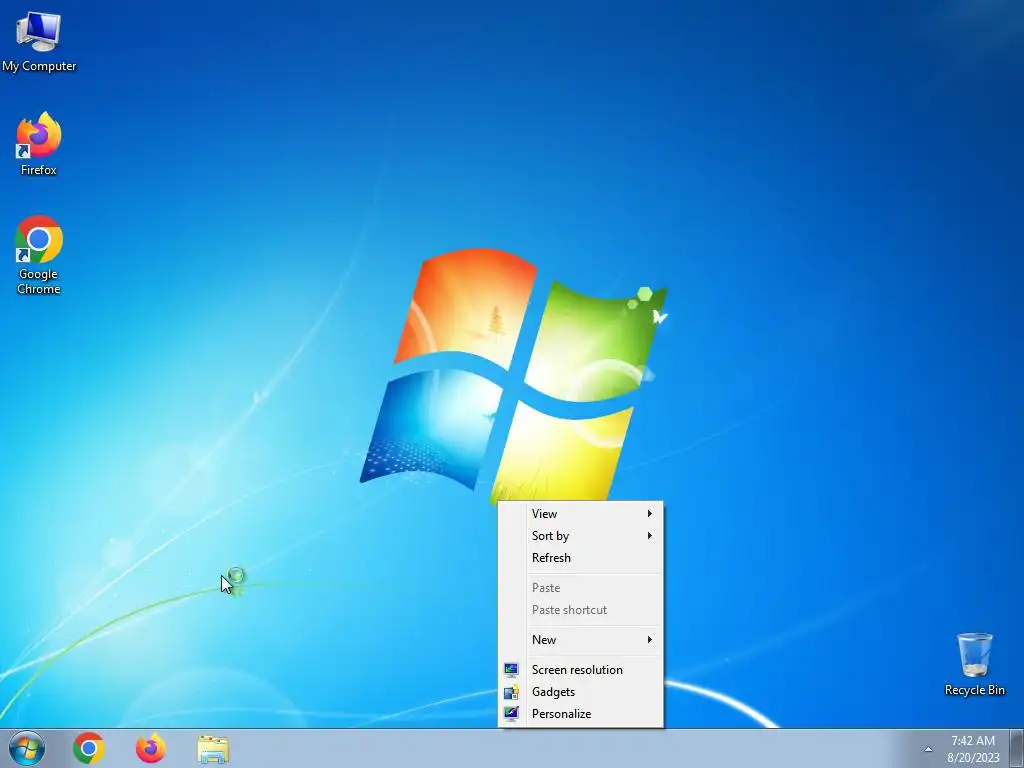Click the Show desktop strip

[1017, 748]
